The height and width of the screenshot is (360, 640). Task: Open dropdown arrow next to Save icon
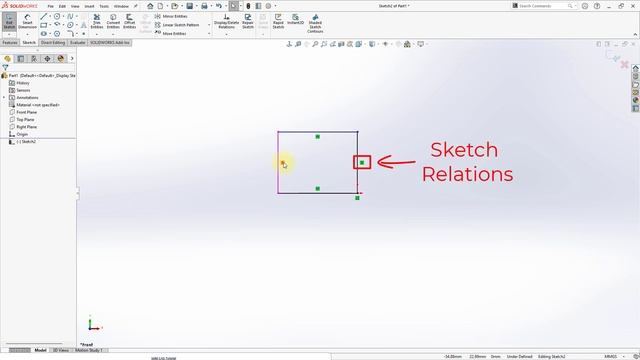click(196, 6)
